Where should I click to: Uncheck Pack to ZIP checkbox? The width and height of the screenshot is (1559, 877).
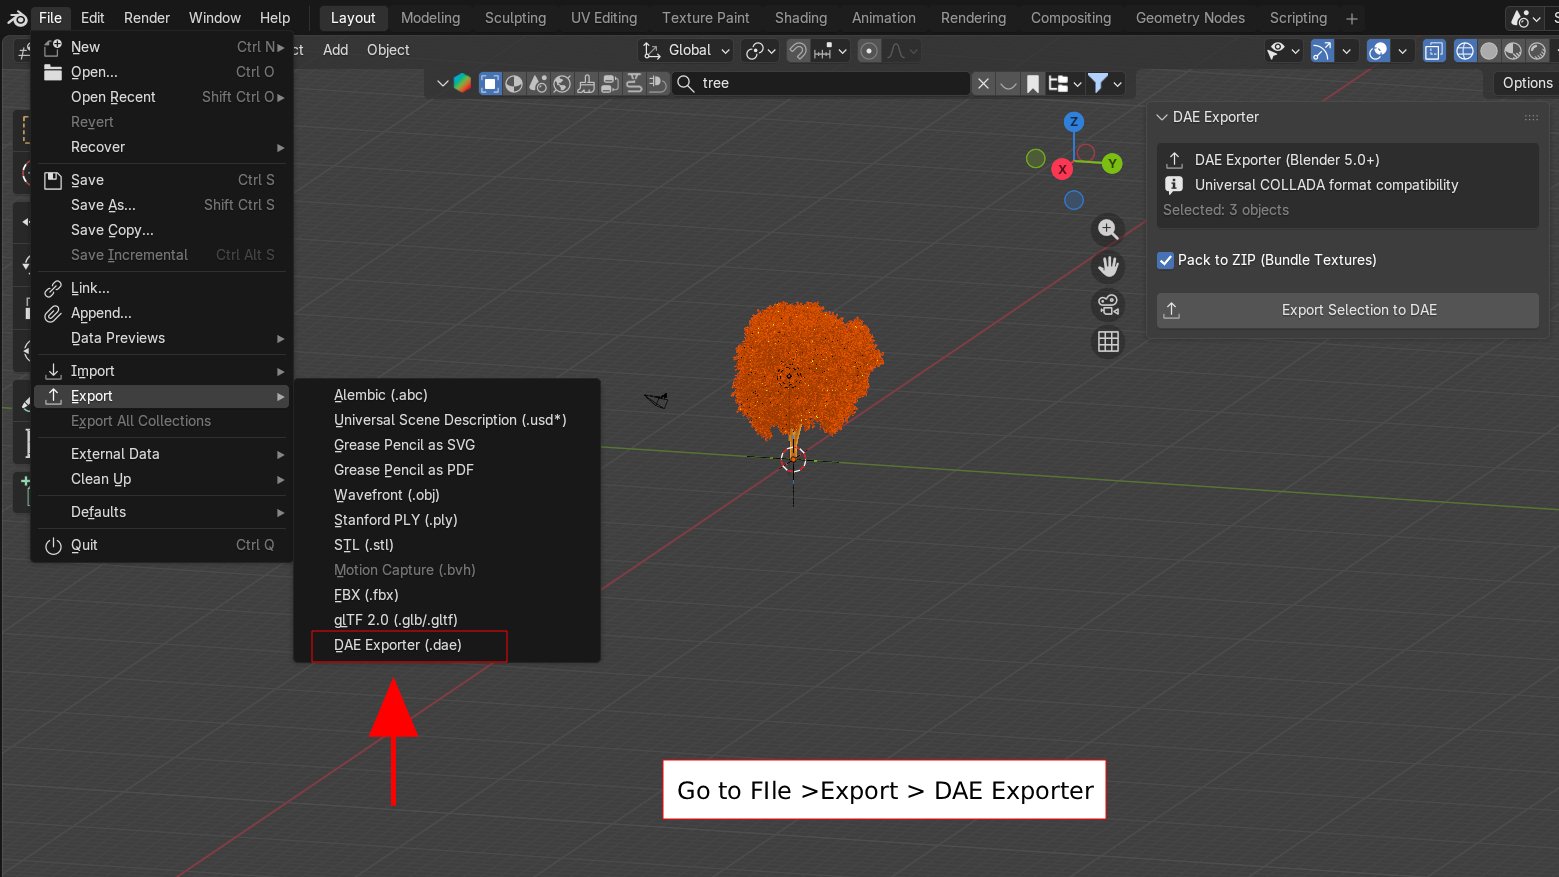pos(1165,260)
